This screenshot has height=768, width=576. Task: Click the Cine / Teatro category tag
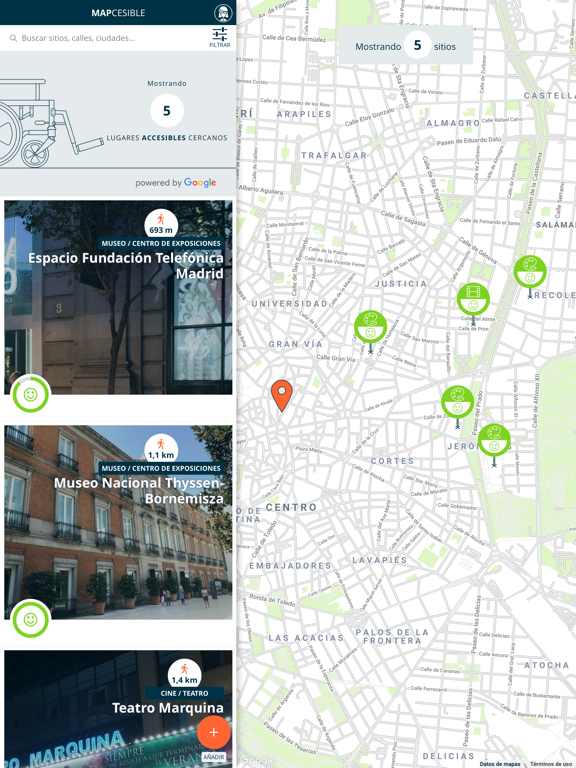click(184, 693)
